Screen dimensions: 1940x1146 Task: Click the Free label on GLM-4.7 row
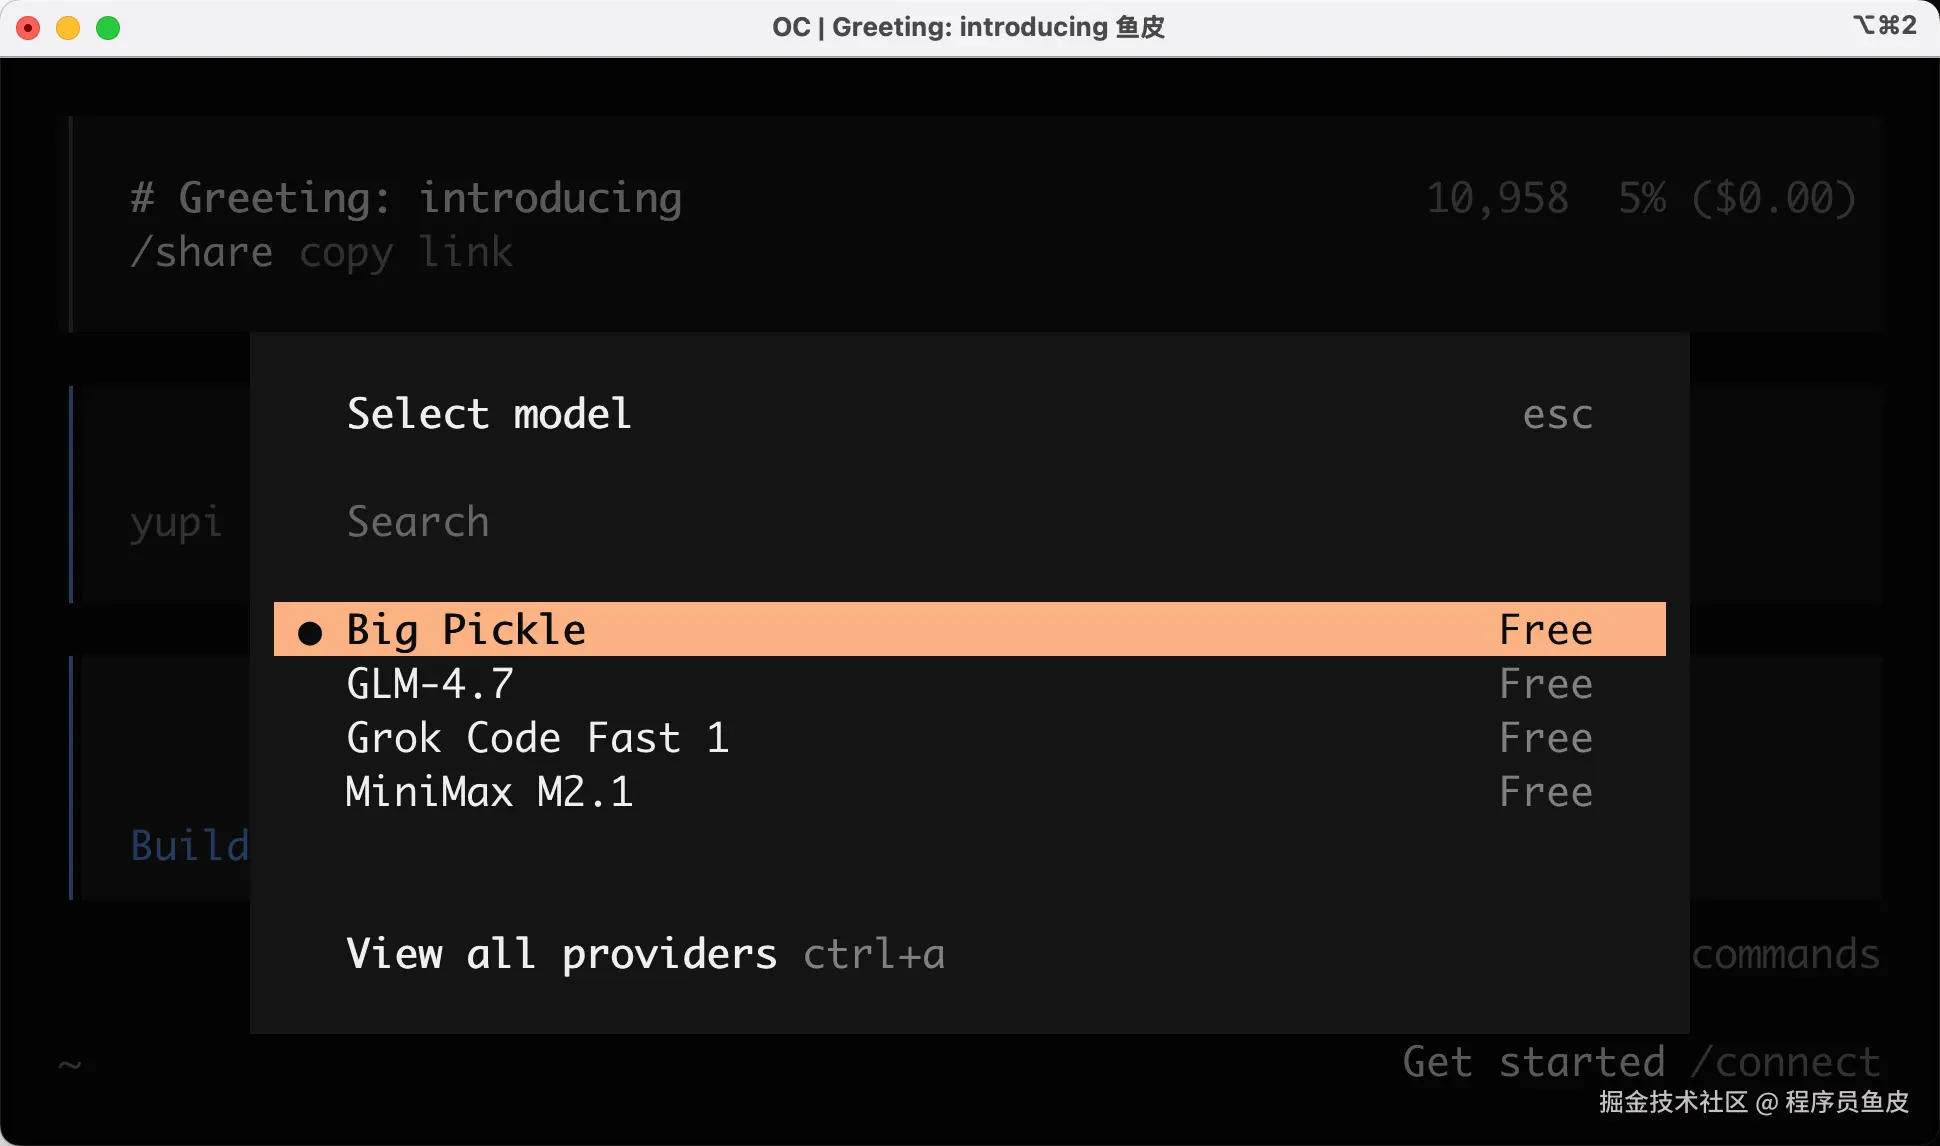pos(1545,684)
